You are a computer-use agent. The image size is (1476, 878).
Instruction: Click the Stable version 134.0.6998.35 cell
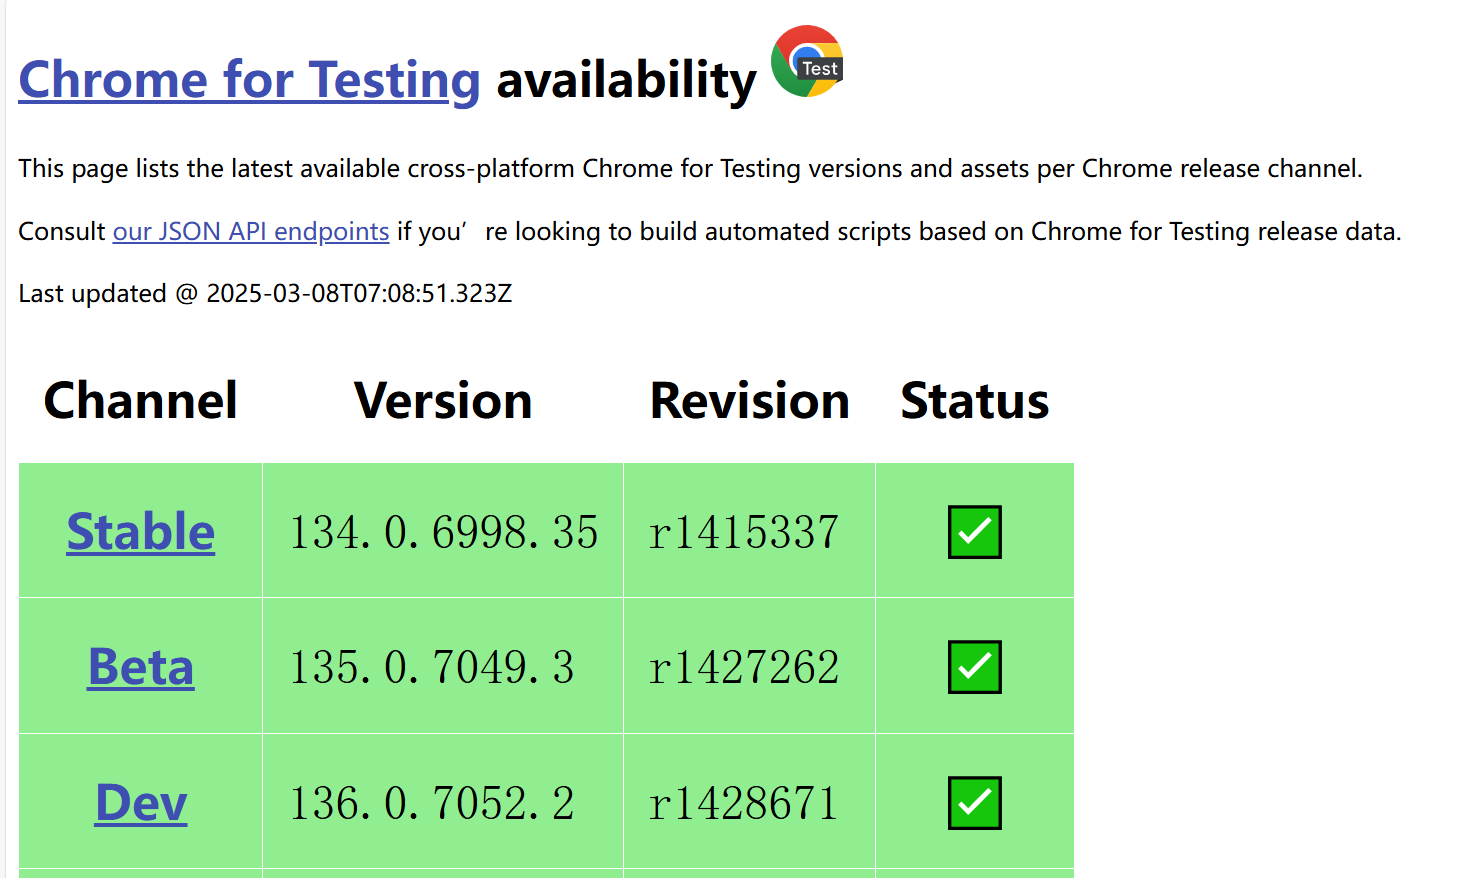pos(443,532)
